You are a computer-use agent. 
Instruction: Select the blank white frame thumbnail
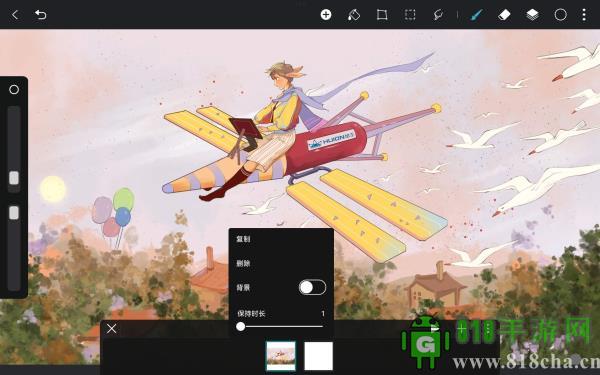point(318,356)
